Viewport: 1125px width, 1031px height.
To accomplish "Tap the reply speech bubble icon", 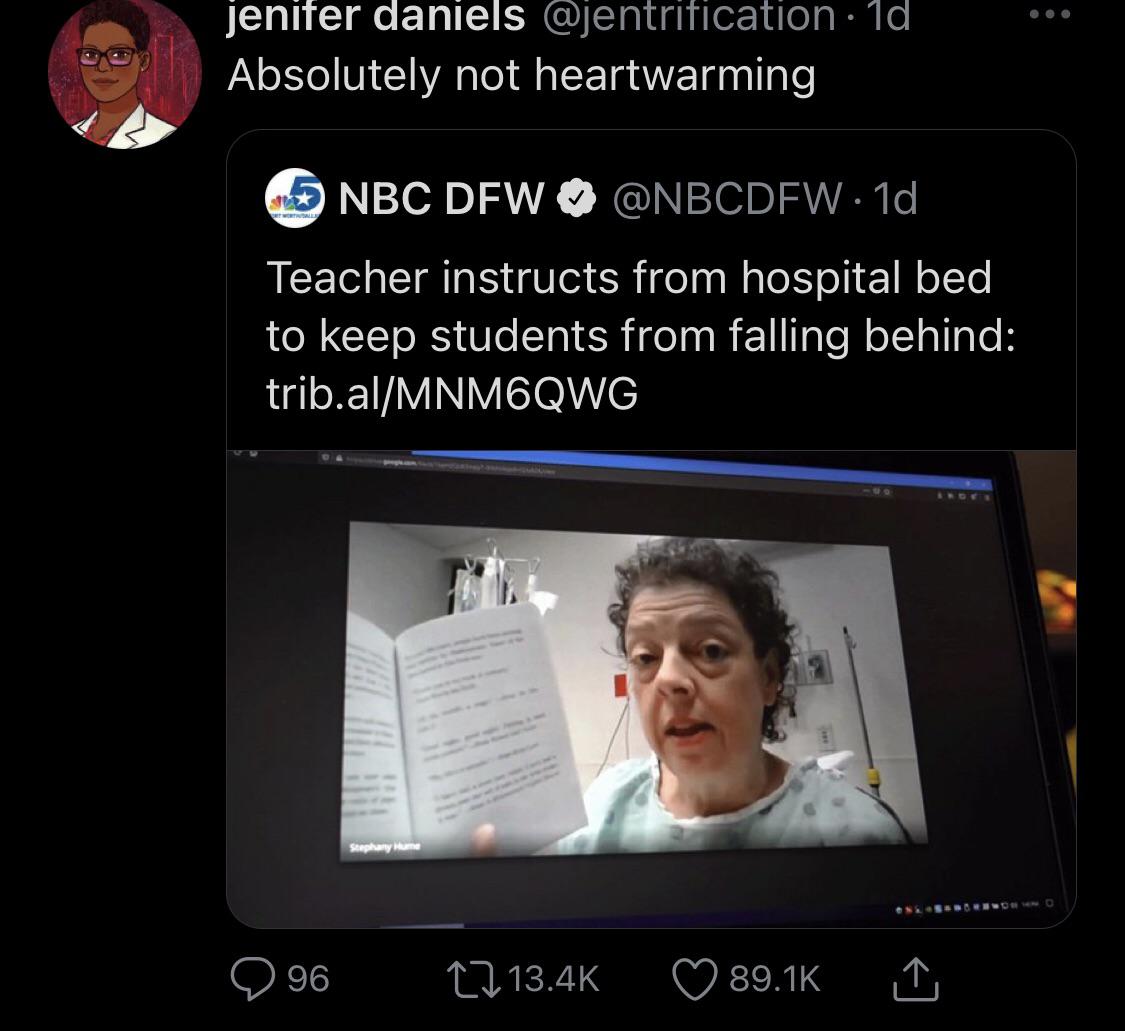I will coord(254,978).
